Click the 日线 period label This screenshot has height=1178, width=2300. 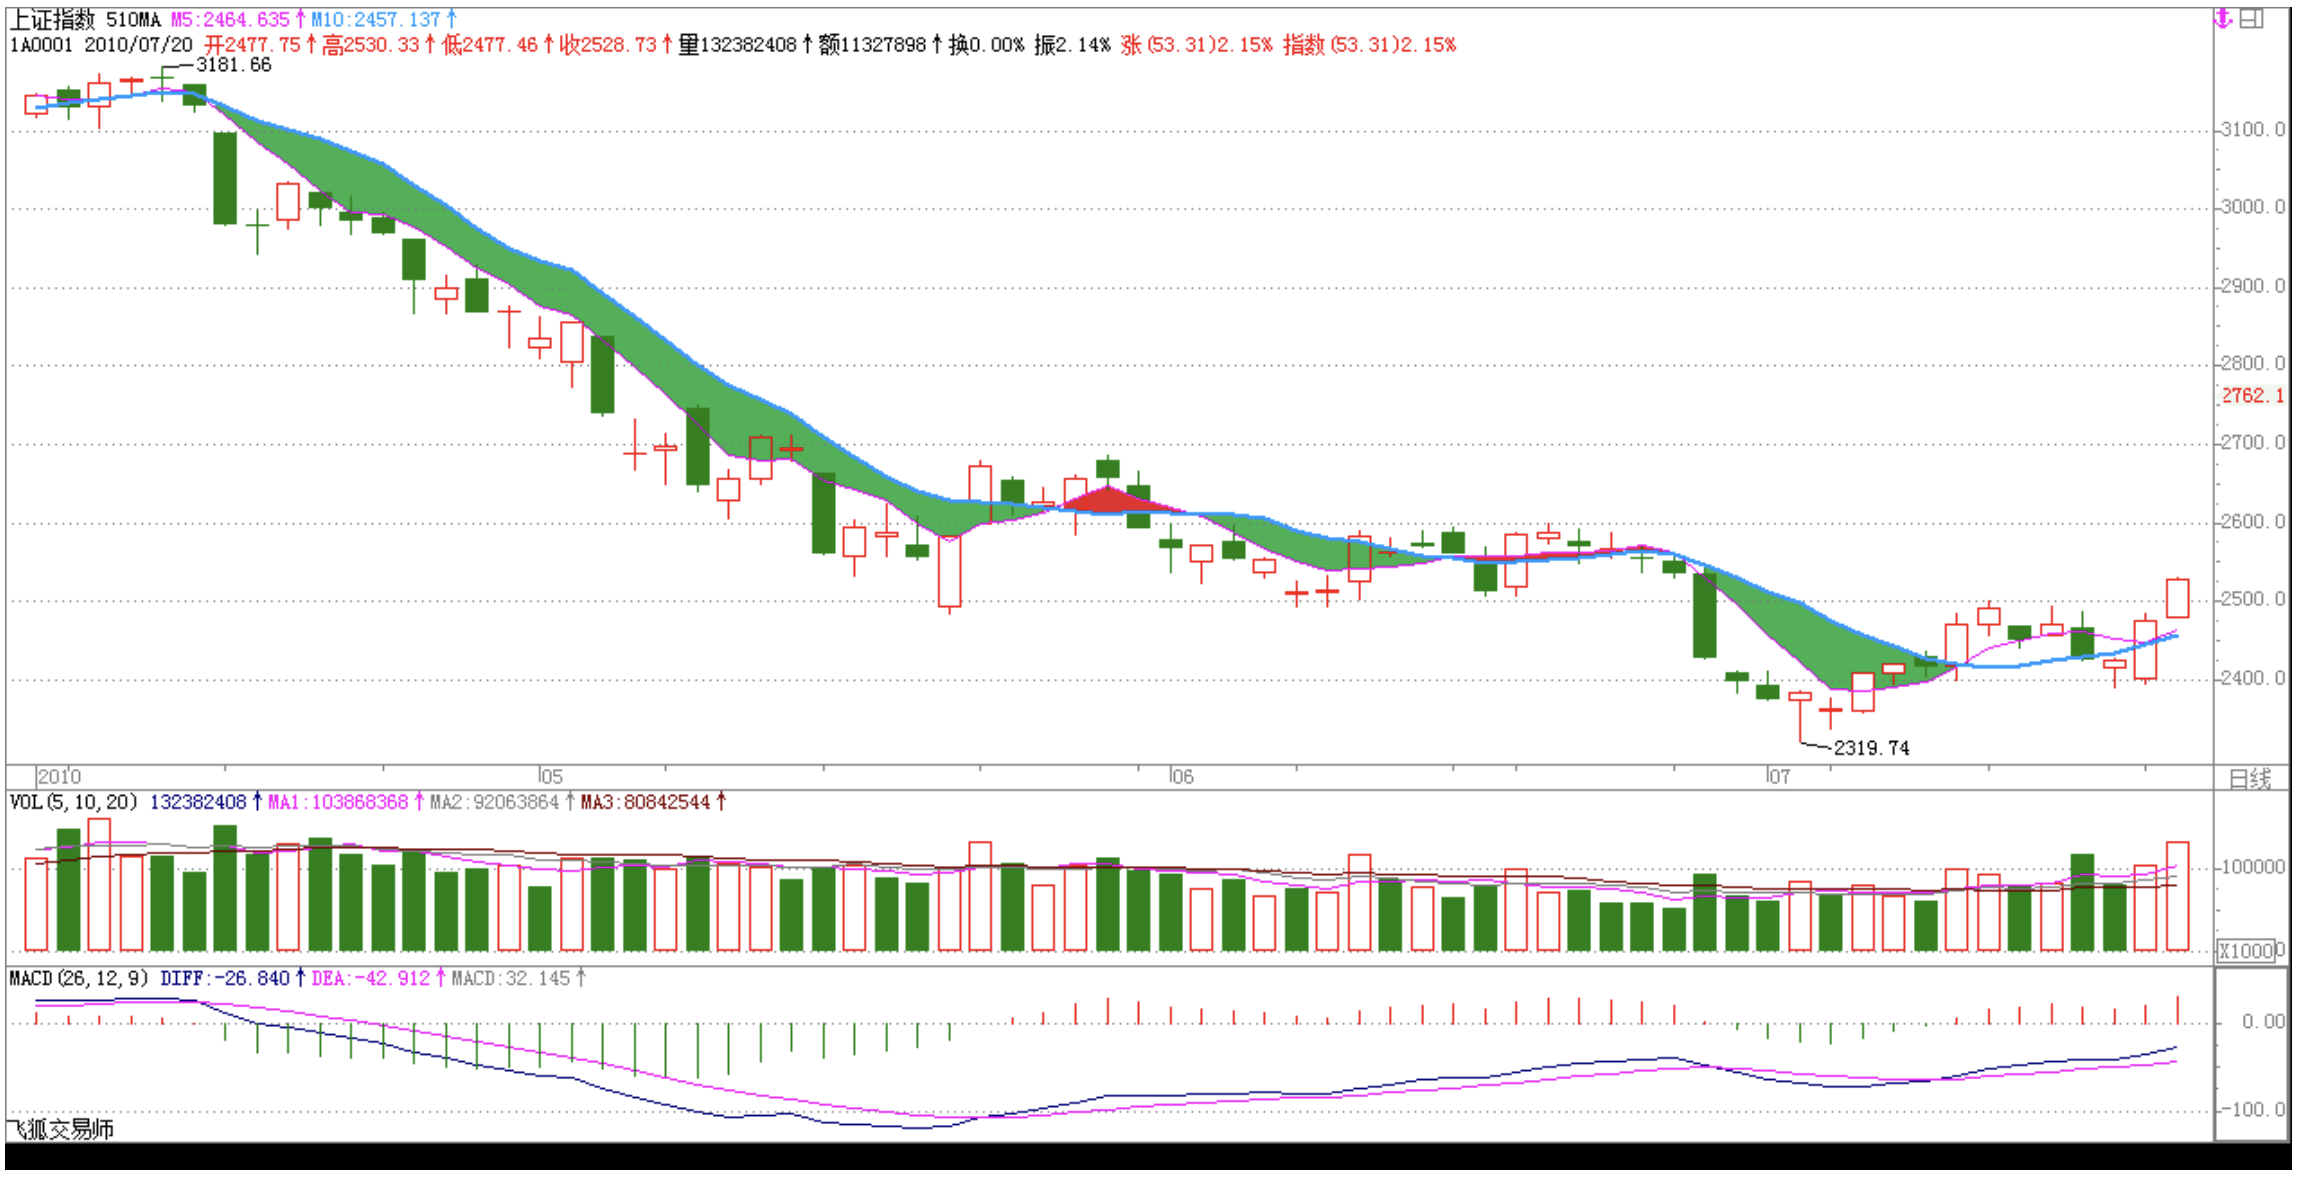(x=2250, y=779)
